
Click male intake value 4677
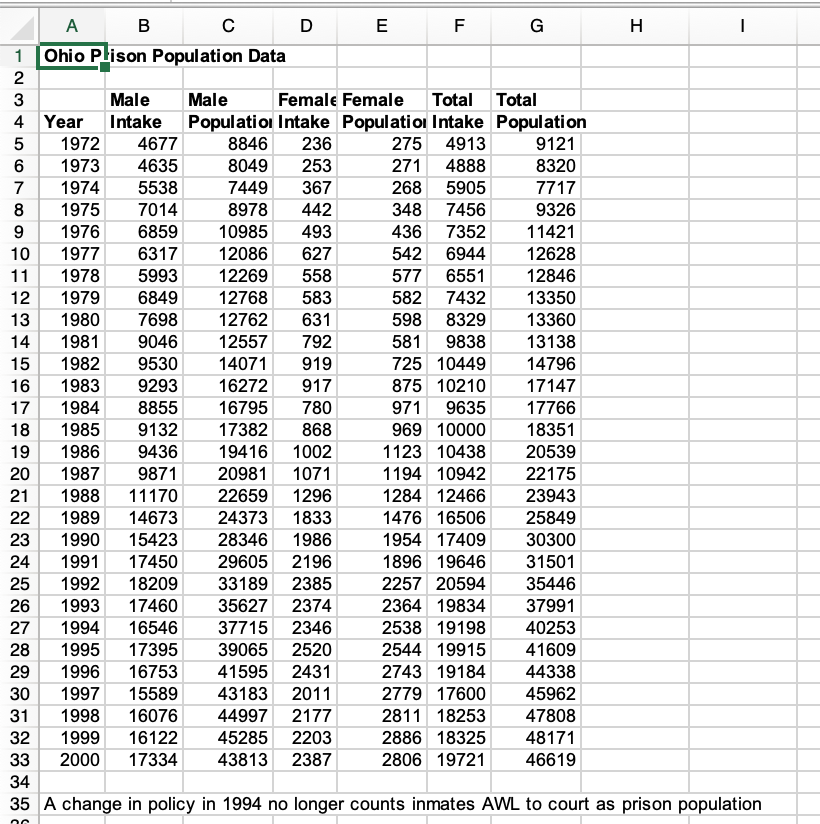click(144, 144)
